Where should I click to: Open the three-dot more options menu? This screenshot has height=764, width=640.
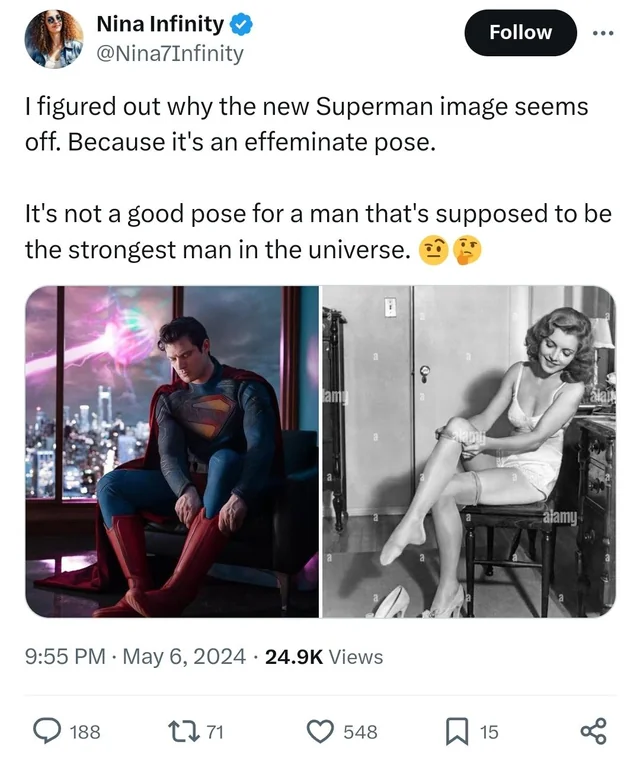coord(603,33)
